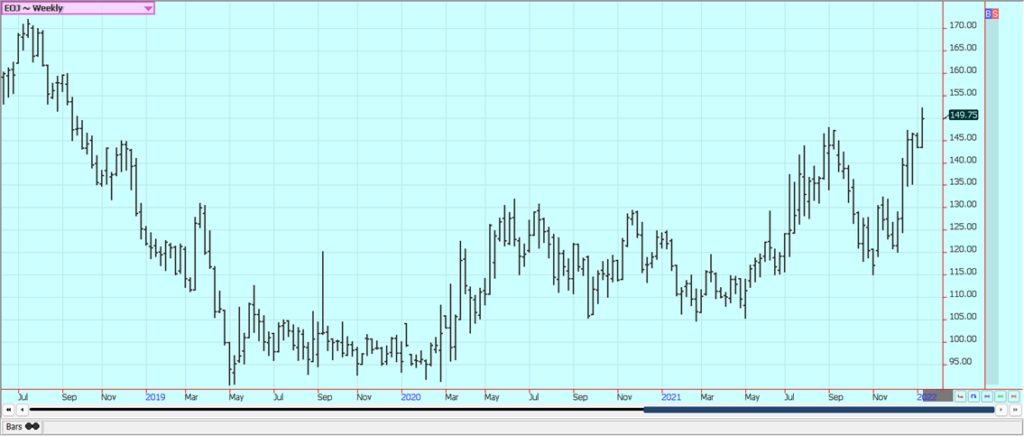Screen dimensions: 1024x436
Task: Click the dark blue scrollbar thumb
Action: point(818,410)
